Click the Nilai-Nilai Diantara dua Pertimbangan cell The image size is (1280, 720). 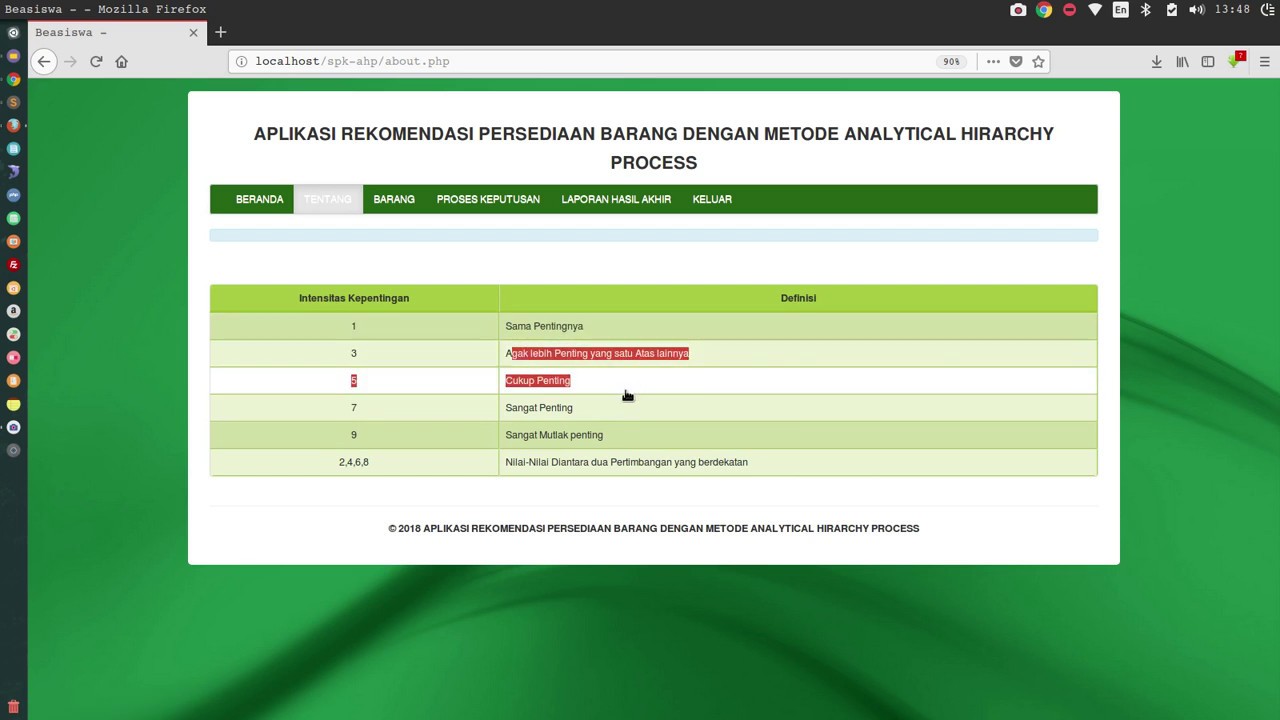click(798, 462)
